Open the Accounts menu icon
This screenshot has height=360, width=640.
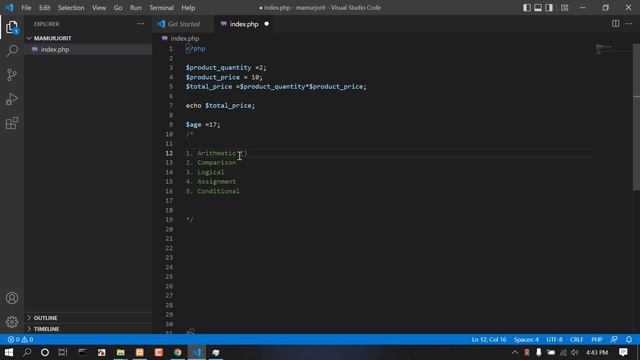(12, 298)
